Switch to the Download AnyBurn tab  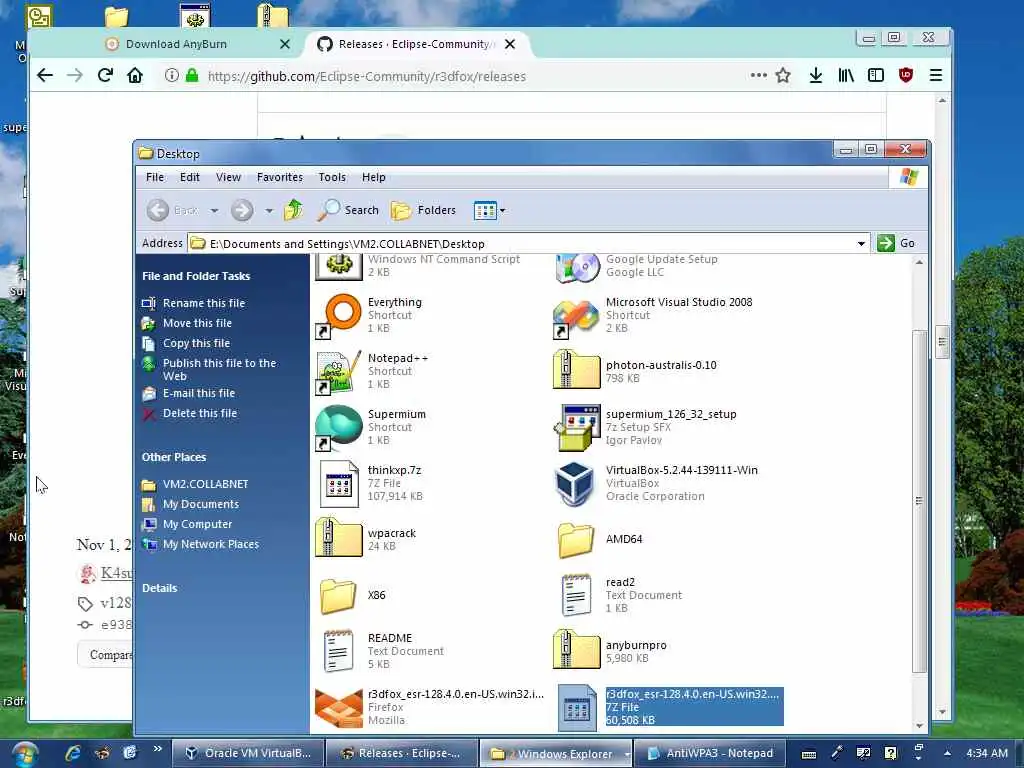pyautogui.click(x=176, y=44)
